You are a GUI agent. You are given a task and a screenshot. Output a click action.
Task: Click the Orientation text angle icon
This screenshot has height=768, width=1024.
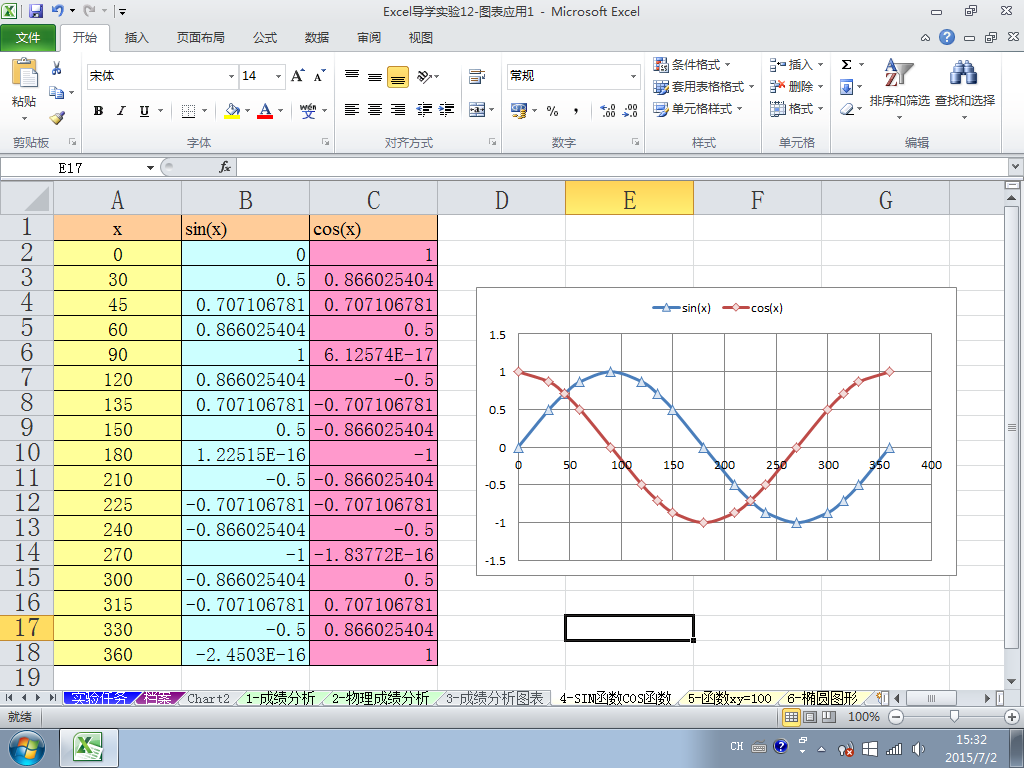click(x=424, y=76)
